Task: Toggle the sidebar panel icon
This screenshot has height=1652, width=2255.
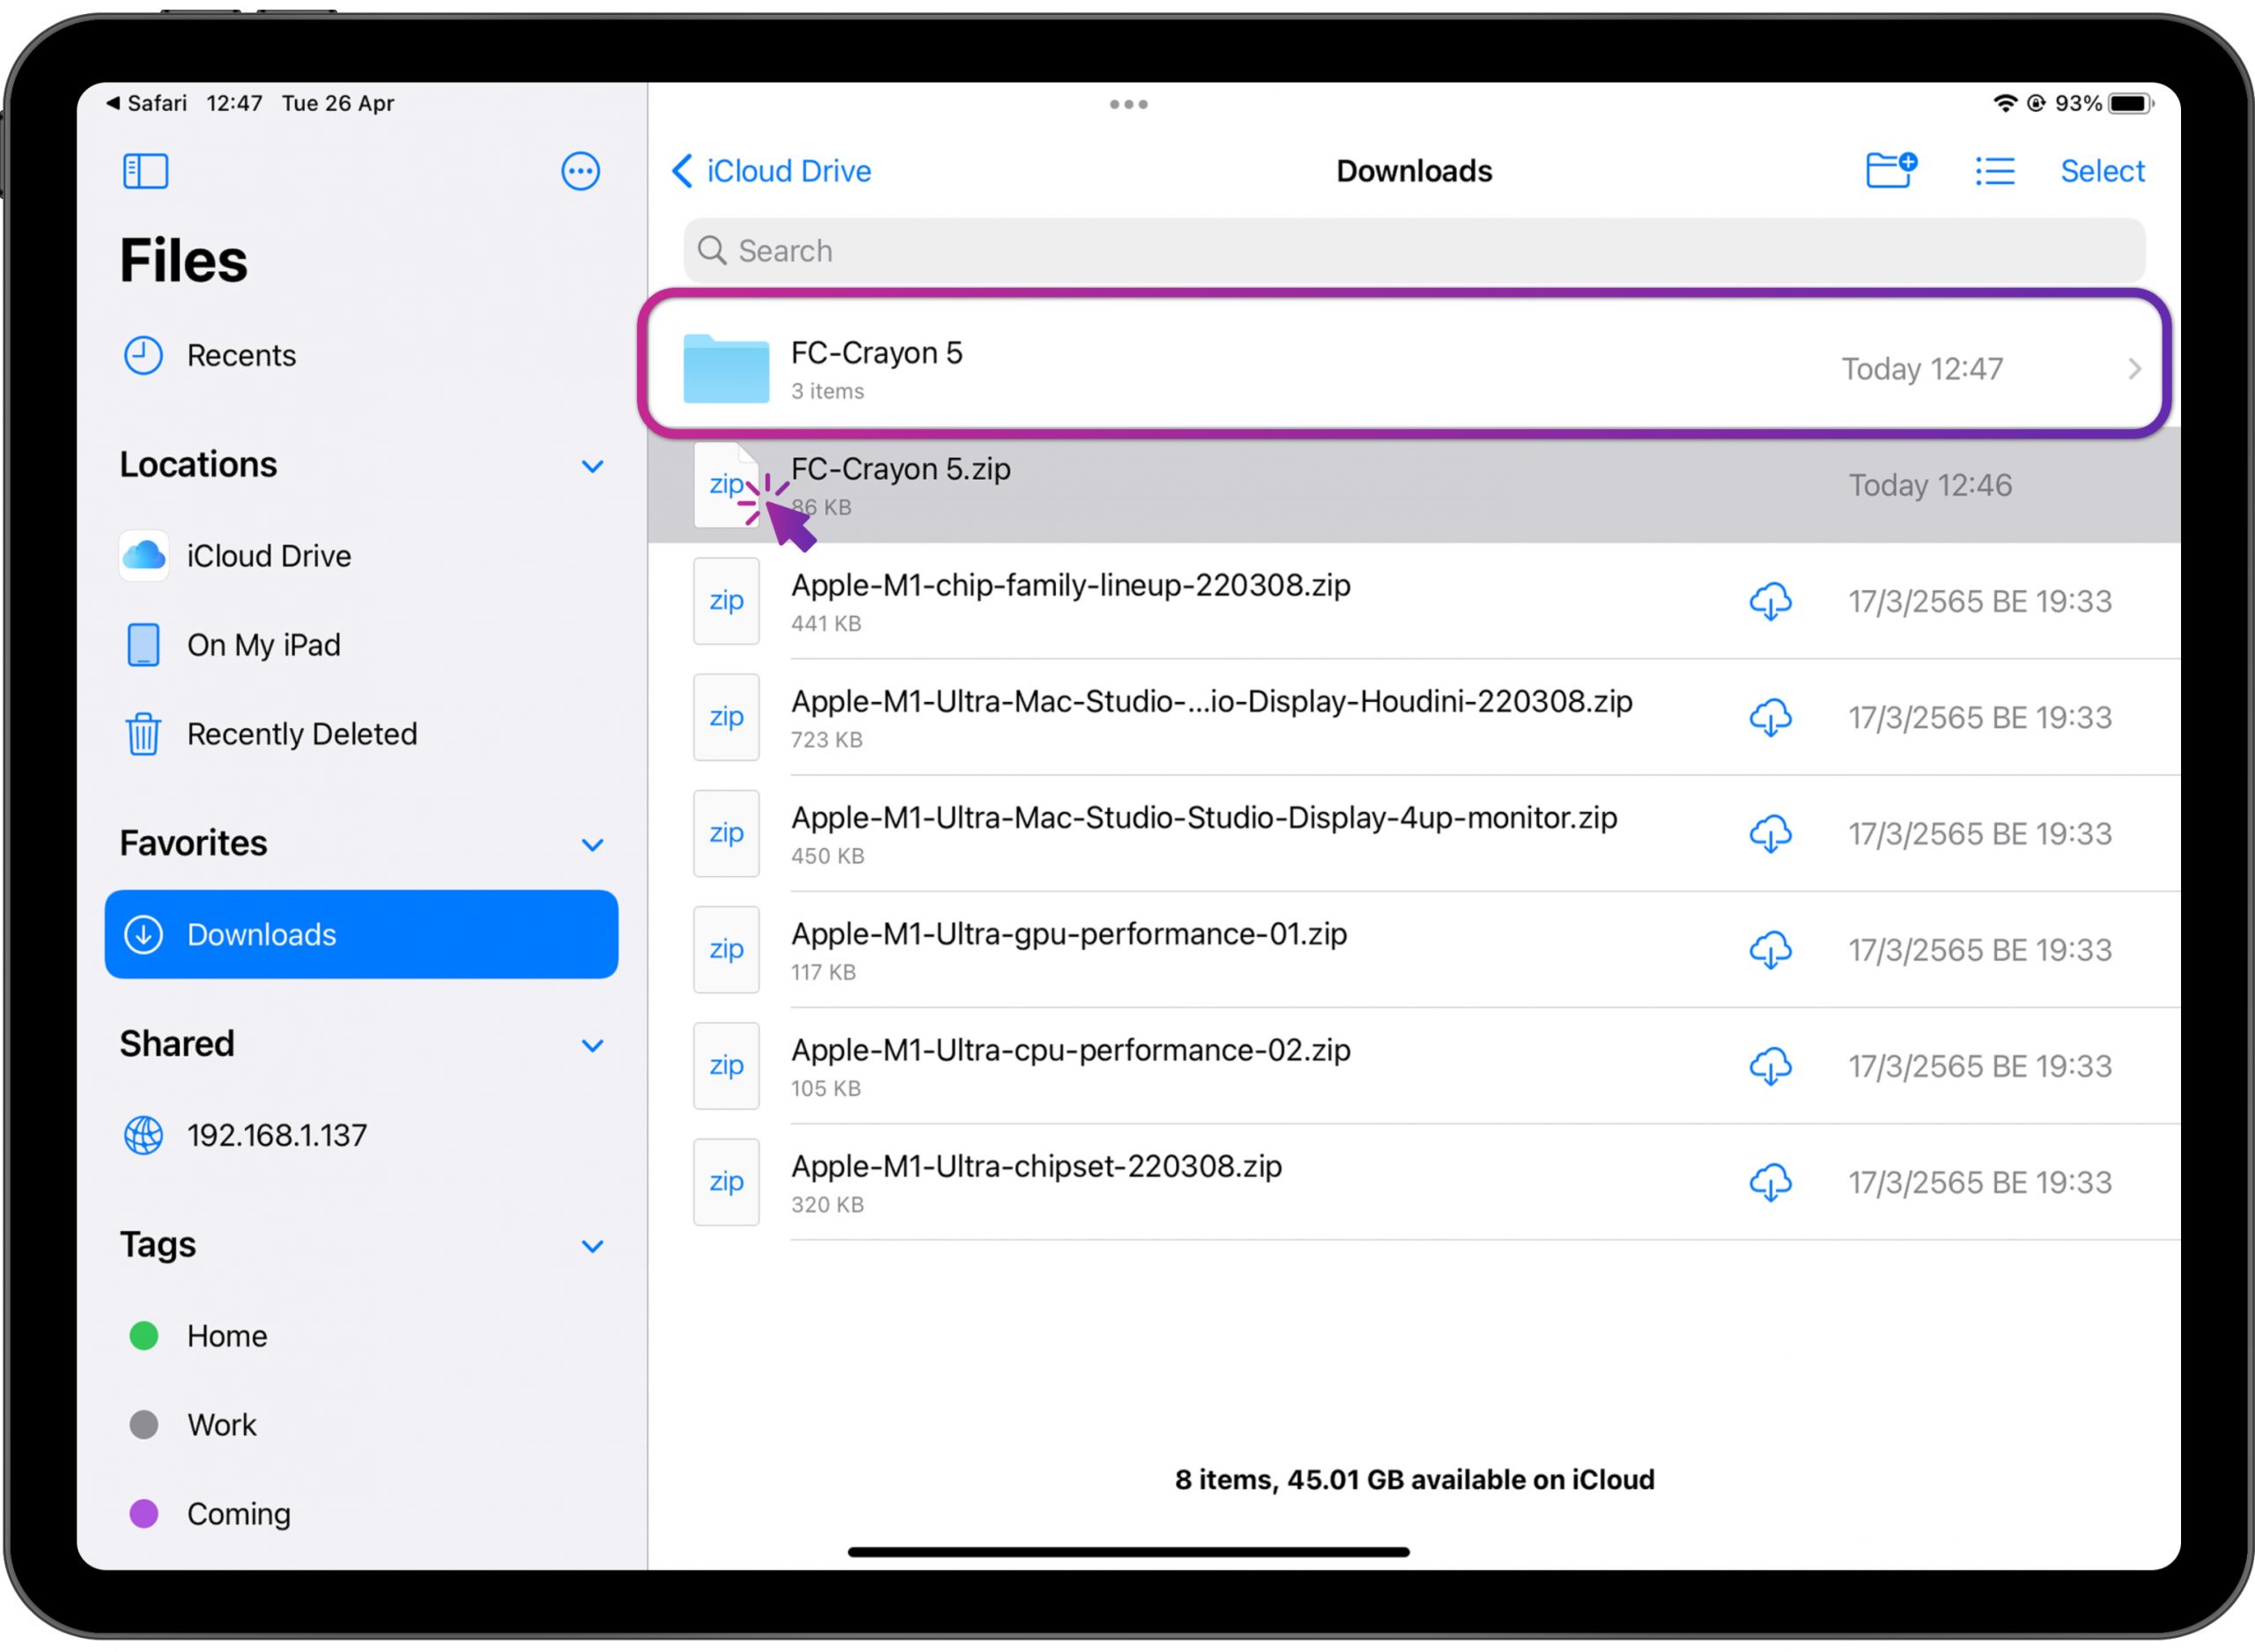Action: tap(145, 171)
